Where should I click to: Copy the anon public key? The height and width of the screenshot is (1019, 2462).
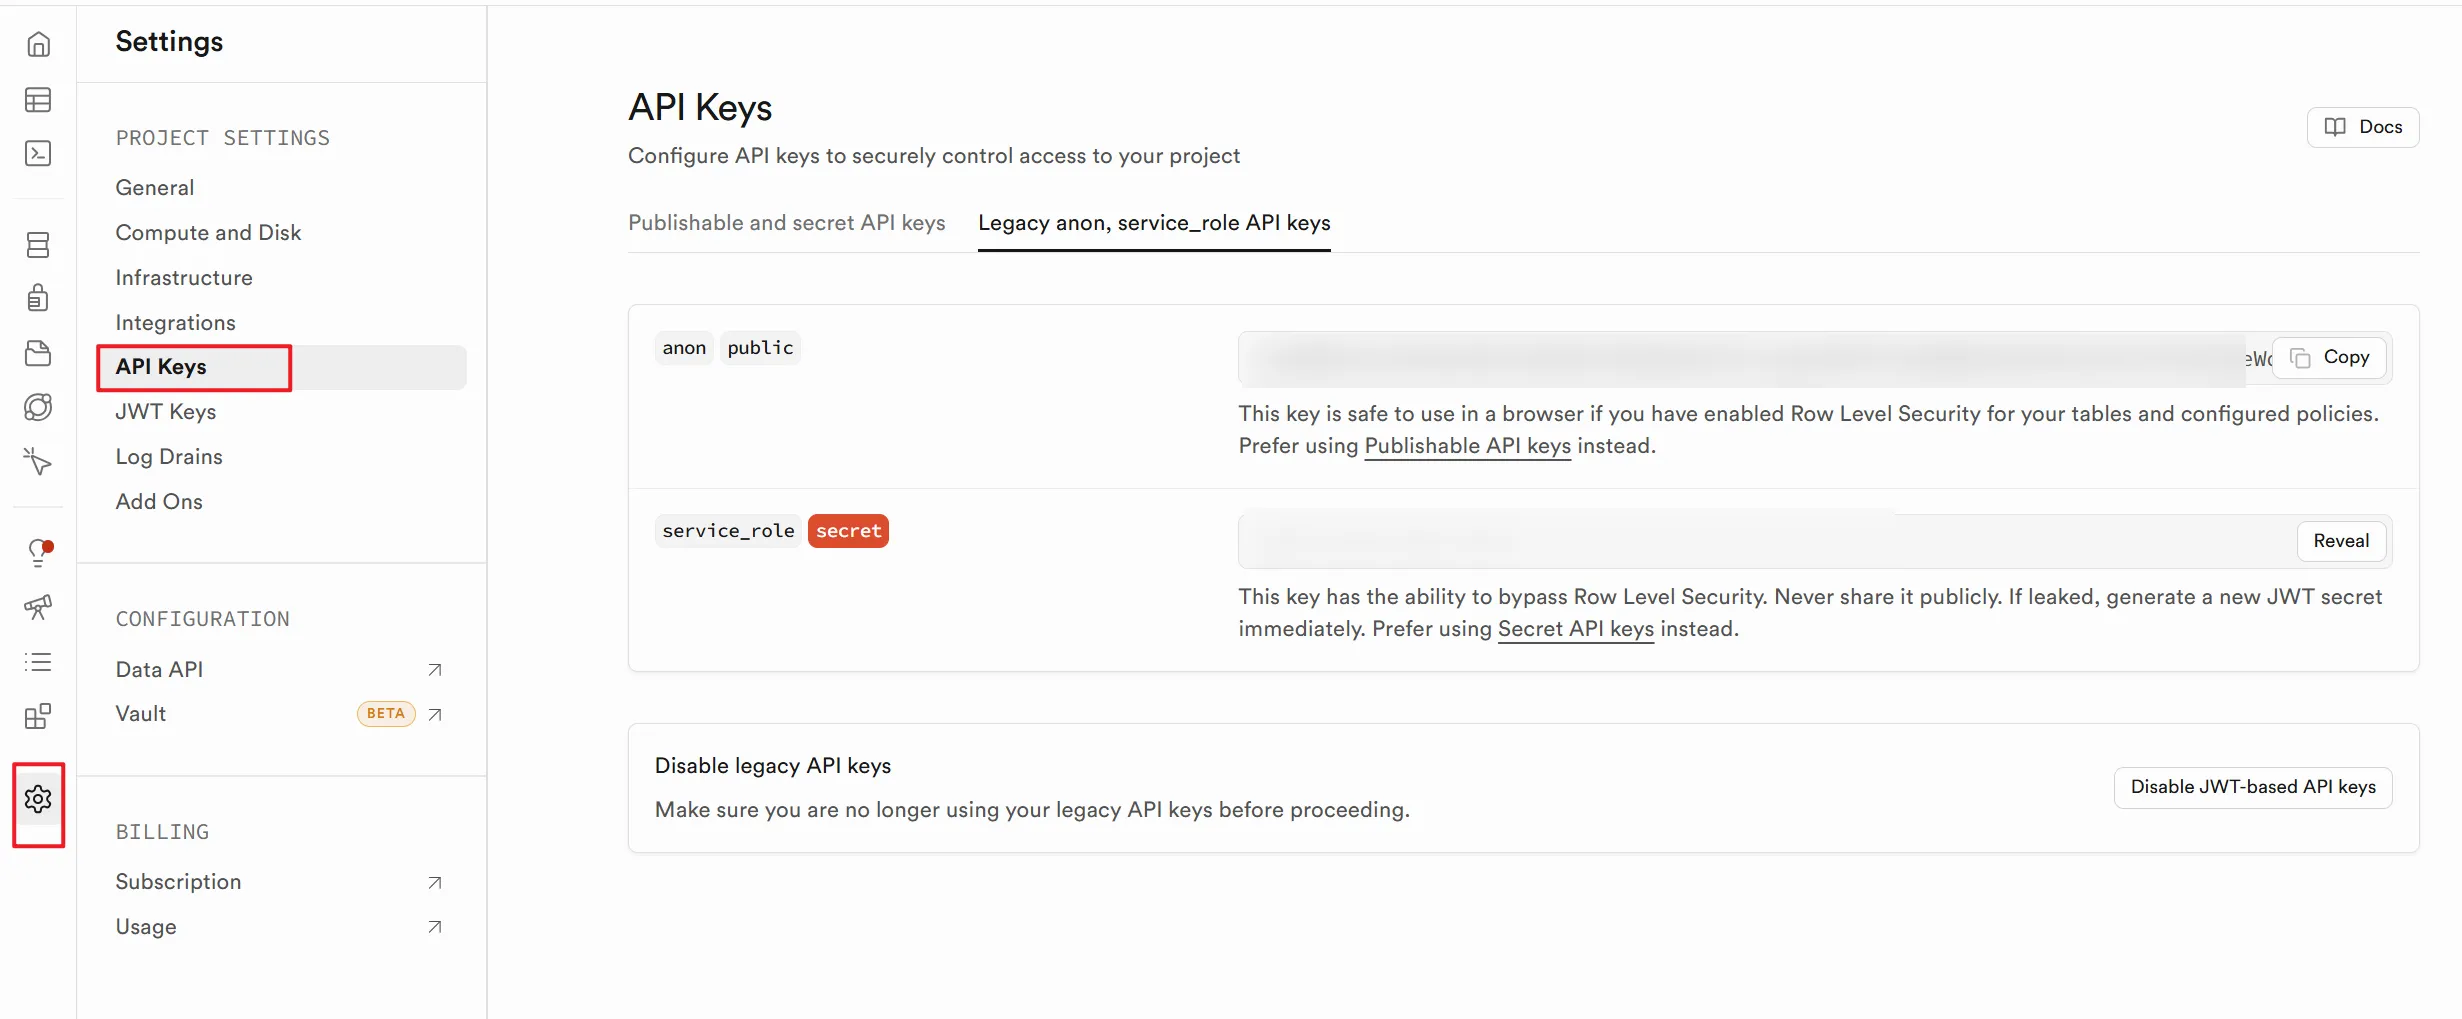pos(2329,358)
